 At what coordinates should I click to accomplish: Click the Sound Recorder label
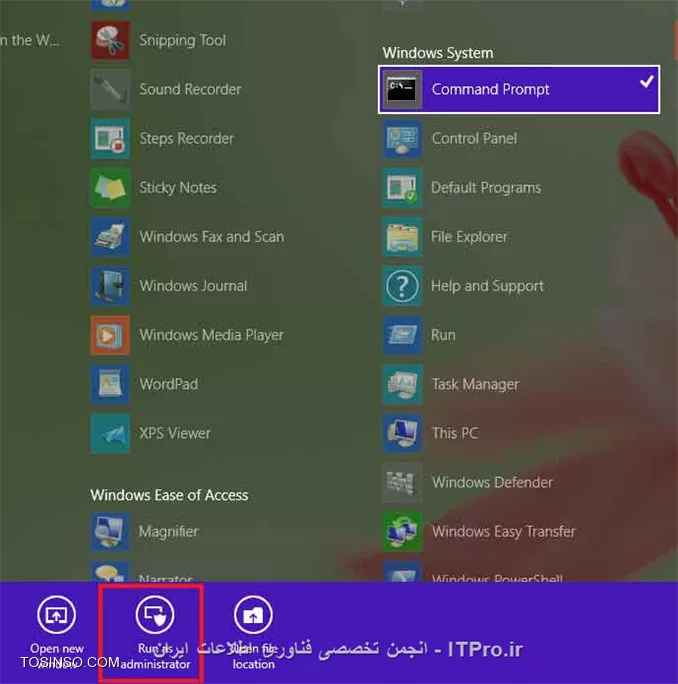click(x=190, y=89)
